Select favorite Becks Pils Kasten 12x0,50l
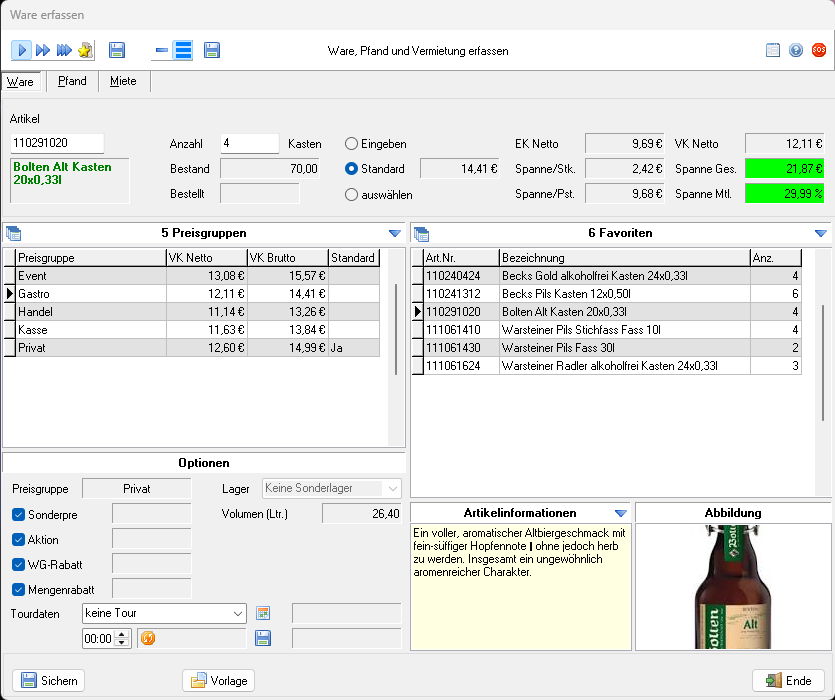The width and height of the screenshot is (835, 700). pyautogui.click(x=607, y=294)
